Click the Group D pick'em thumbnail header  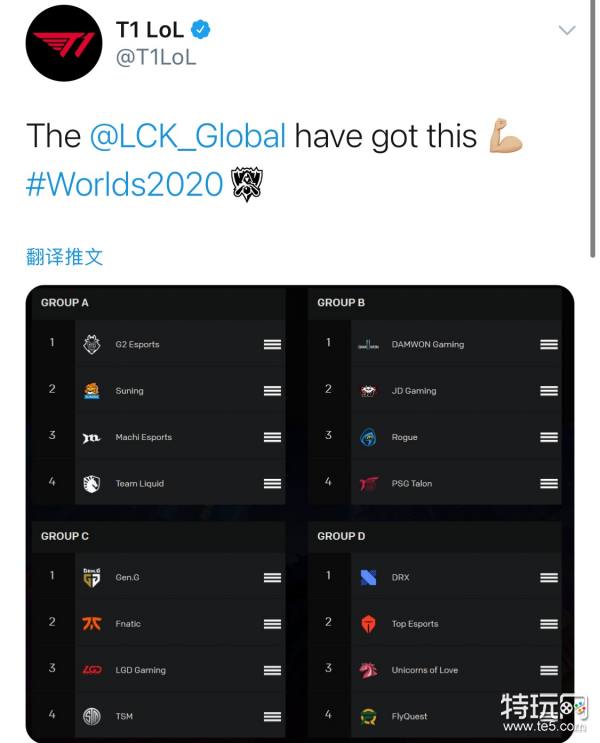(341, 536)
